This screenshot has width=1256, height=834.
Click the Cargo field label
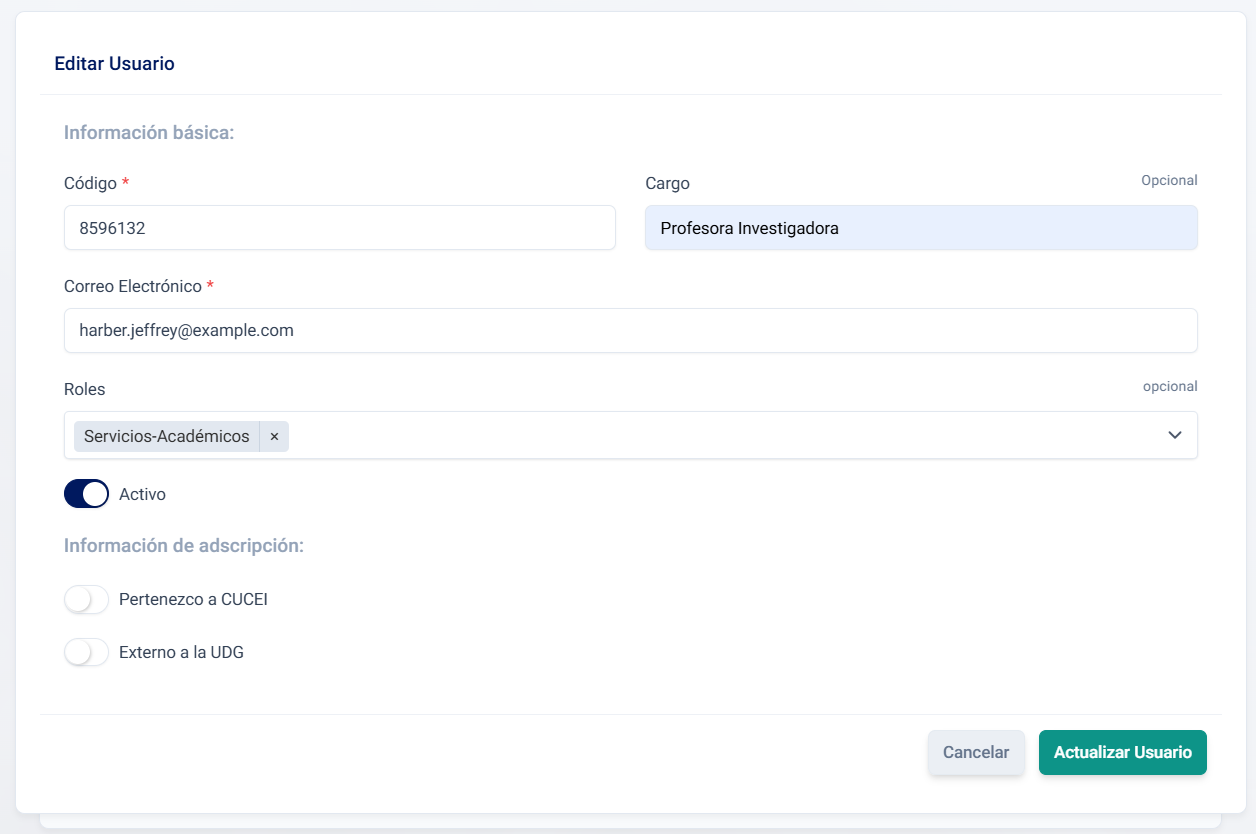click(667, 184)
